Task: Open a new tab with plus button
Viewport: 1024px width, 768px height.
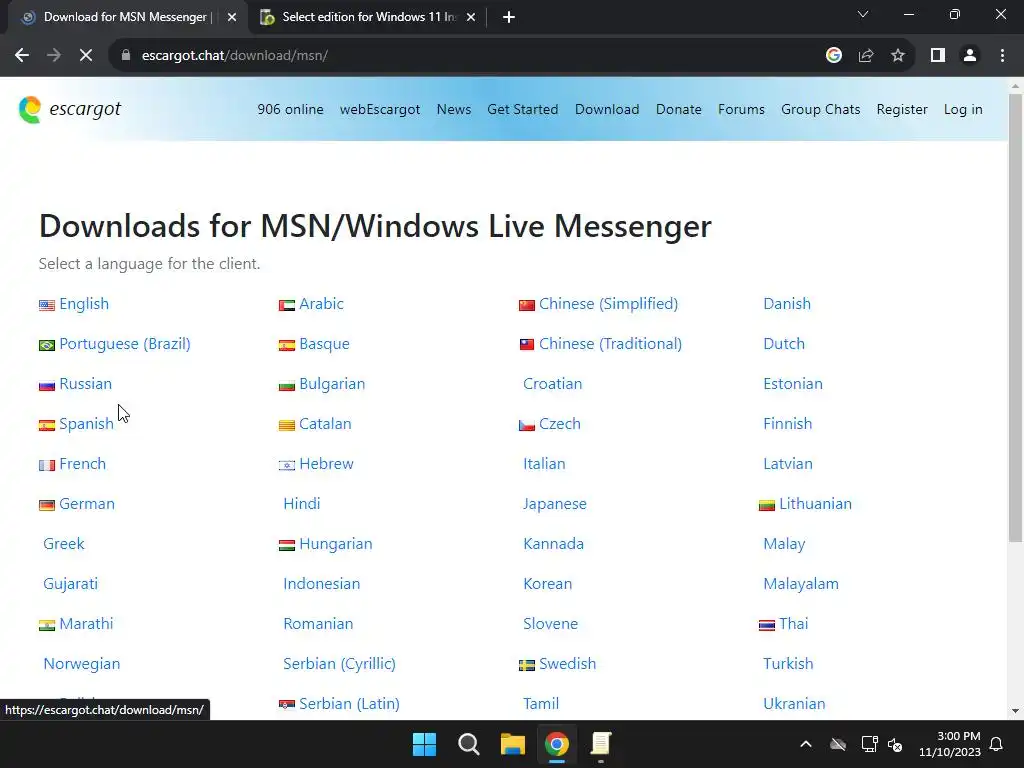Action: [509, 17]
